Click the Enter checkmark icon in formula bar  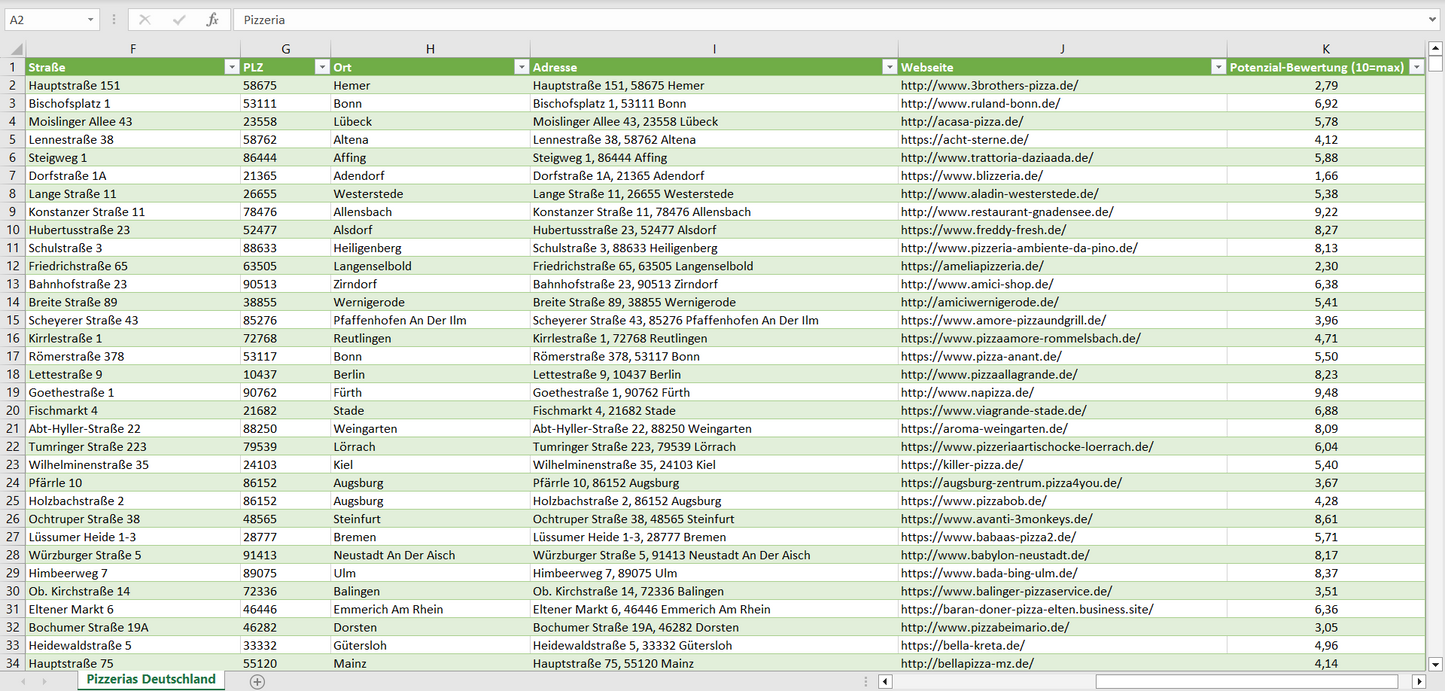pyautogui.click(x=179, y=20)
